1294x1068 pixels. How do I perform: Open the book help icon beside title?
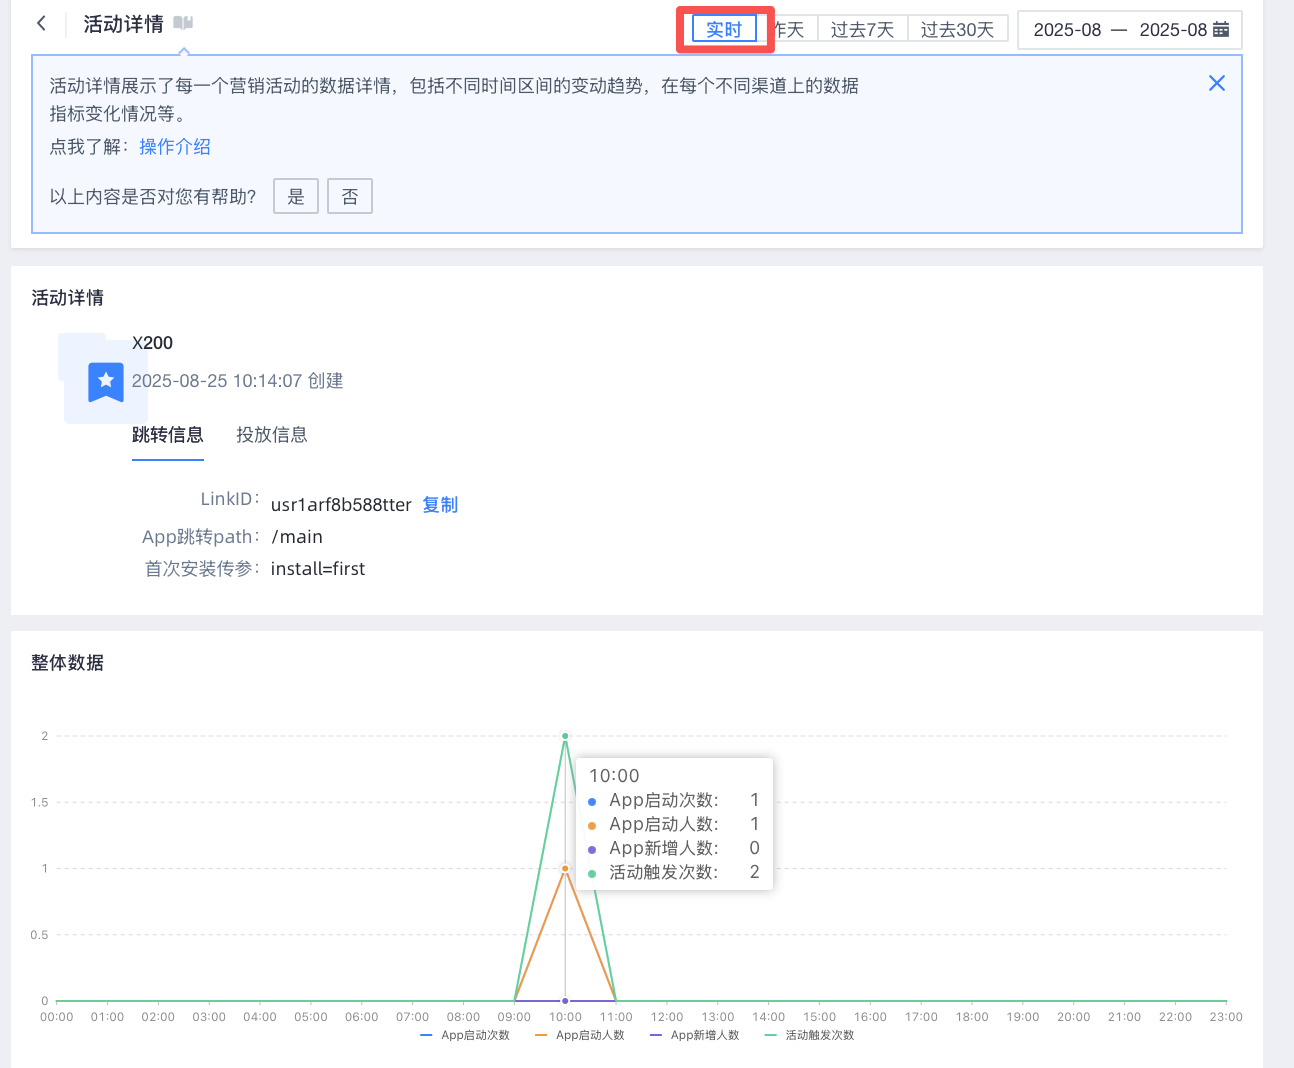coord(183,23)
